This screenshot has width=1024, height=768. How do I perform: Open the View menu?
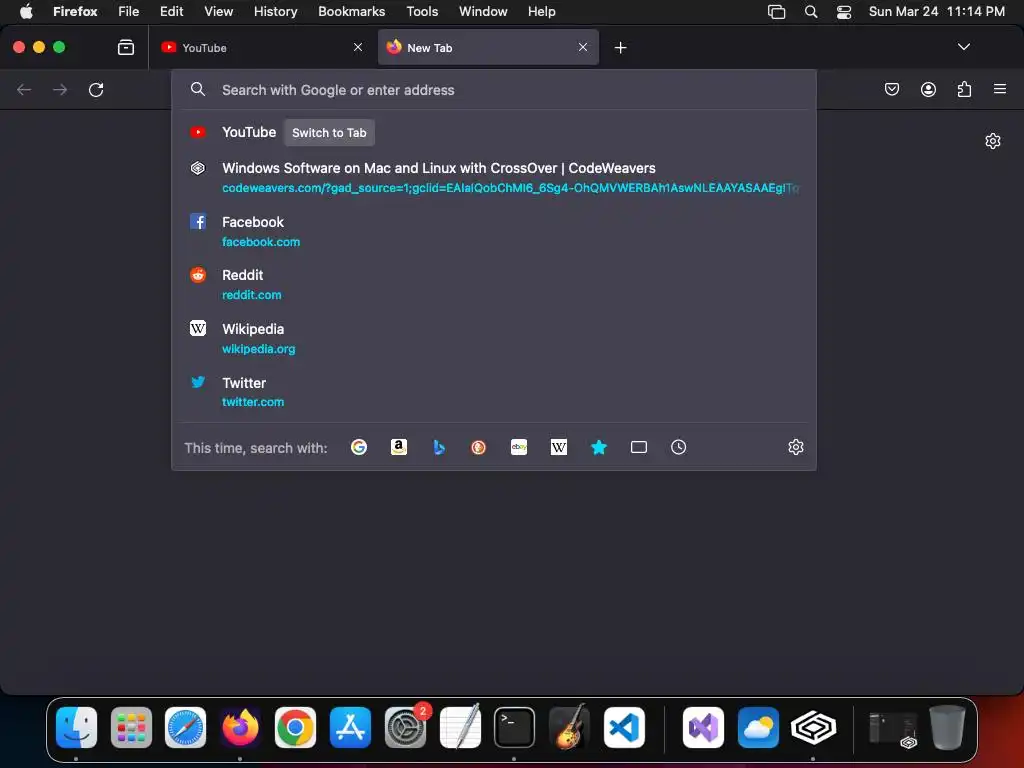pos(218,12)
